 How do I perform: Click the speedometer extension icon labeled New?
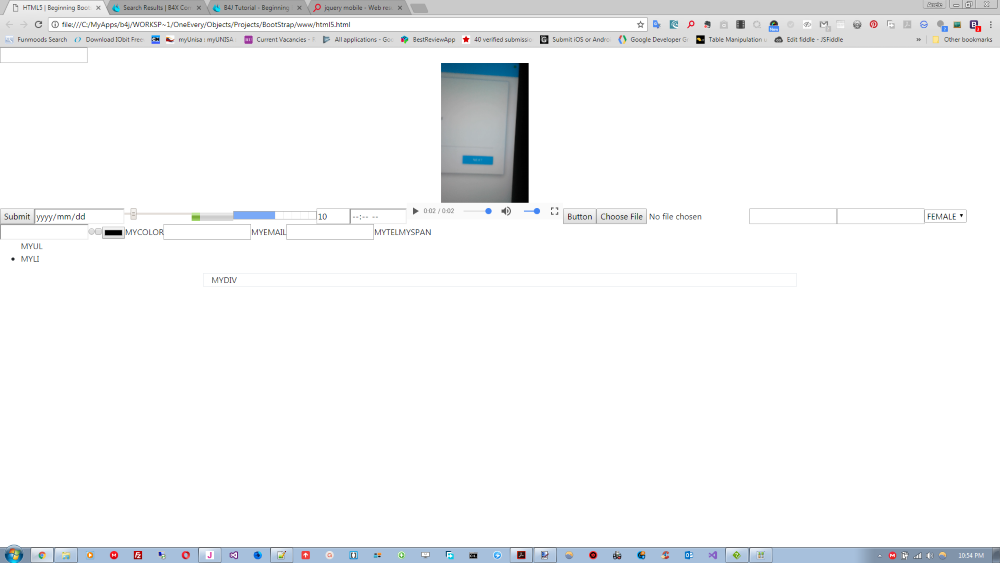[774, 26]
